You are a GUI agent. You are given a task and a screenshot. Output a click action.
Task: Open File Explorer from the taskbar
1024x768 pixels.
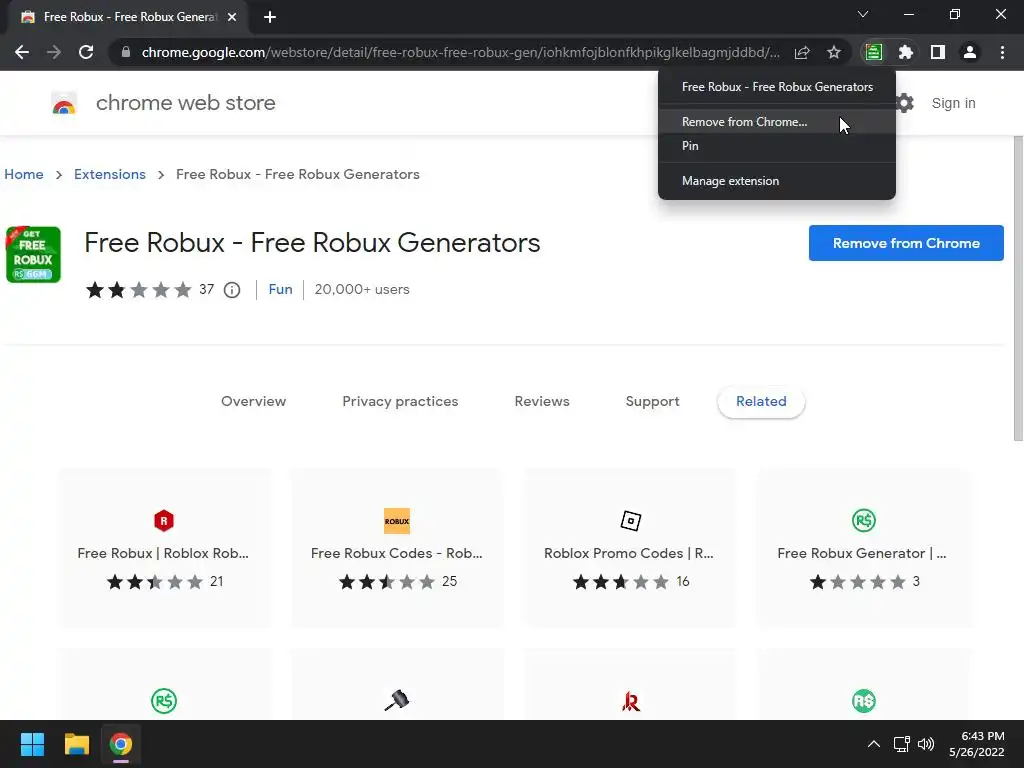click(76, 744)
